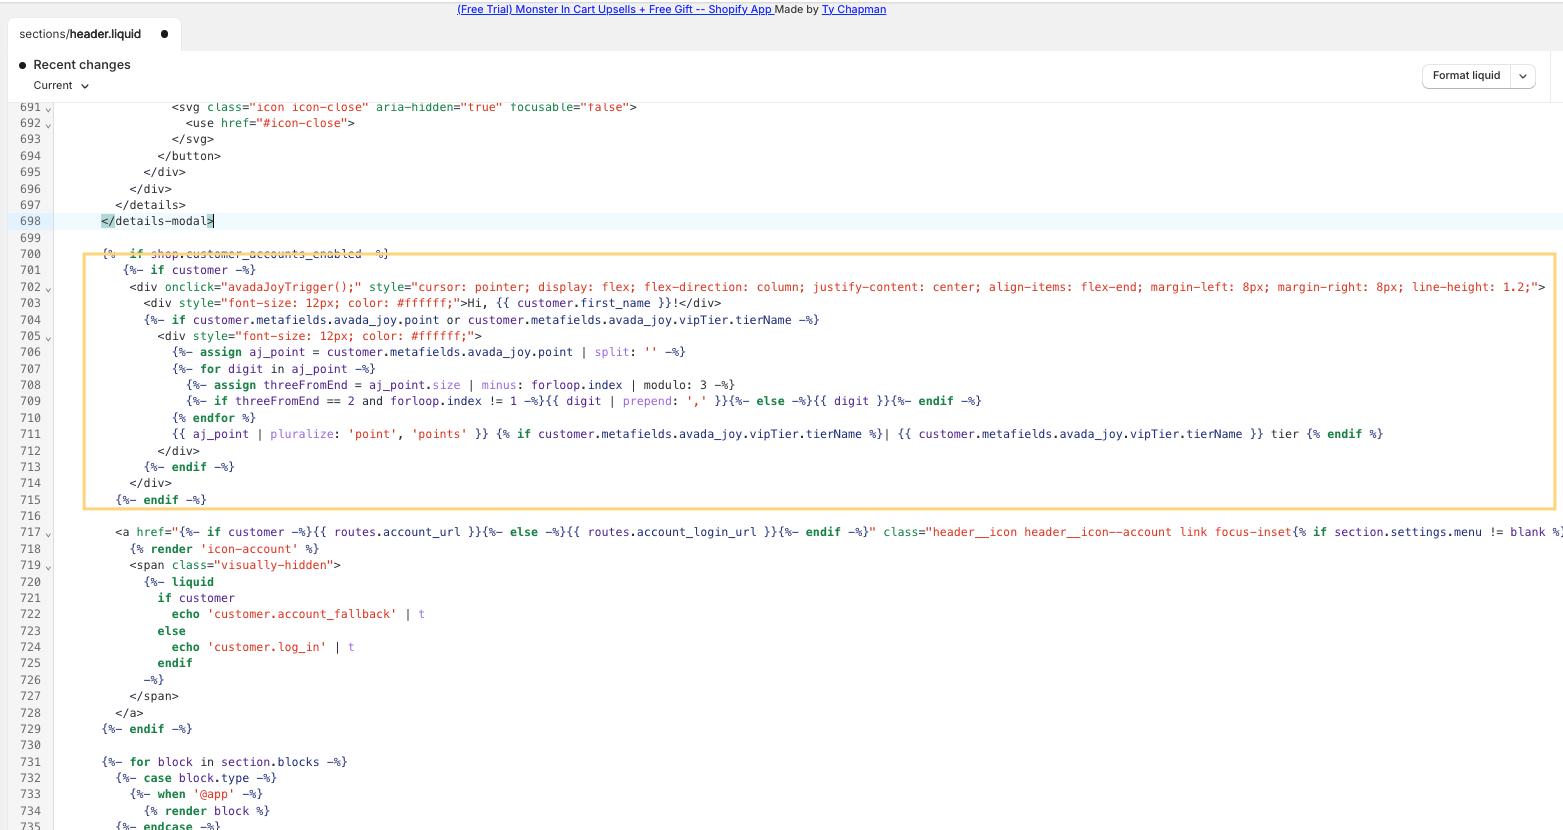Viewport: 1563px width, 830px height.
Task: Open the Format liquid options chevron
Action: (1523, 76)
